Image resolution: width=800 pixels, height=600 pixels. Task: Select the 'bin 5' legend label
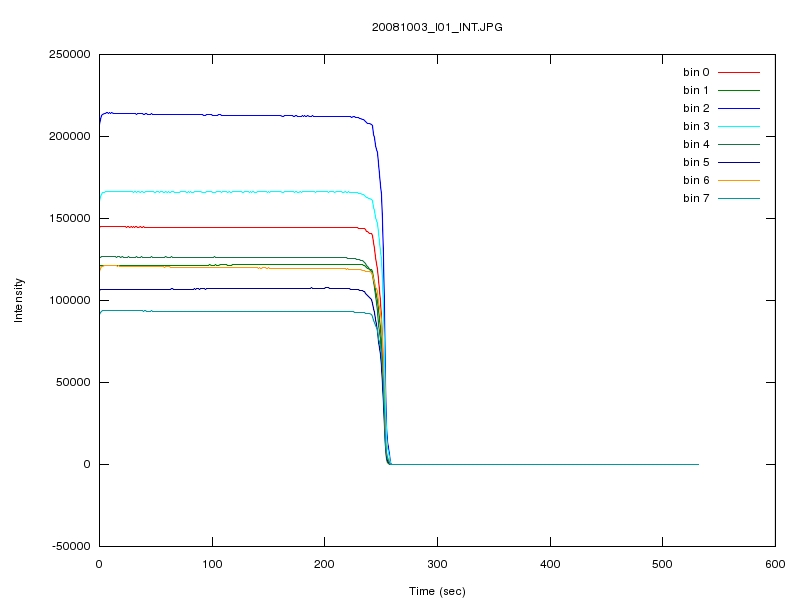click(x=696, y=162)
